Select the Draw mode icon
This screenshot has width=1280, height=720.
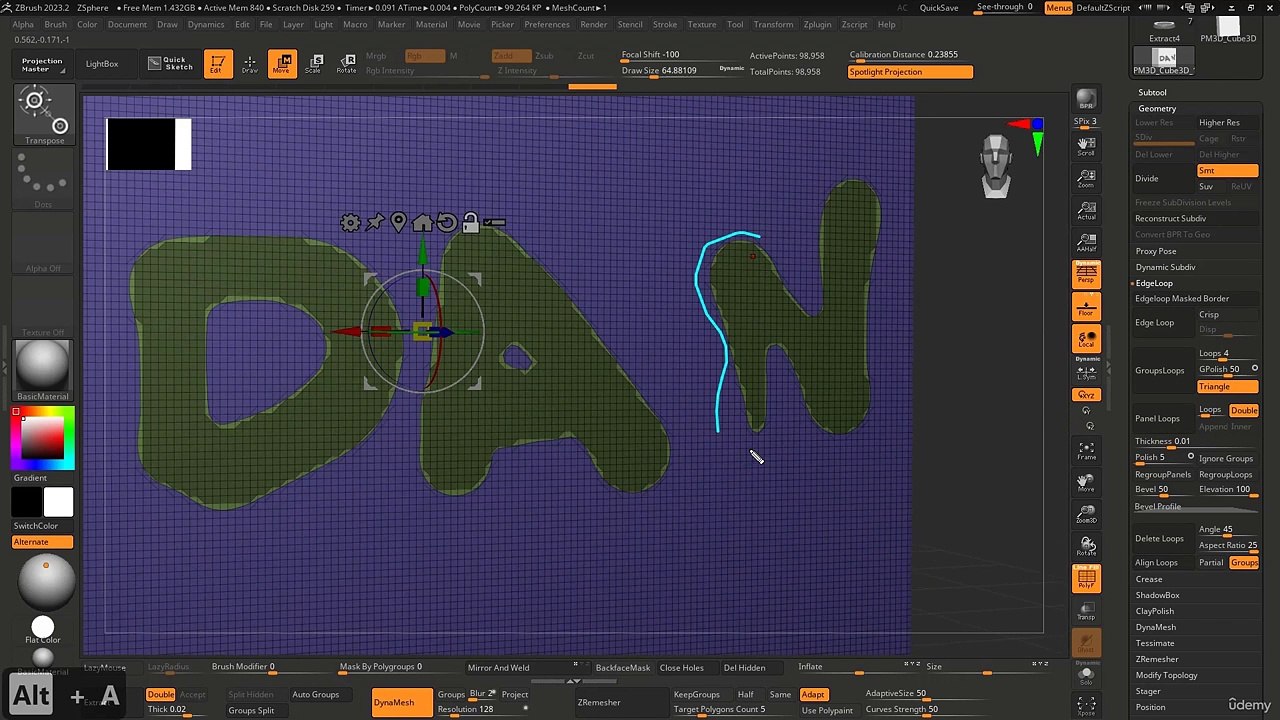point(250,65)
